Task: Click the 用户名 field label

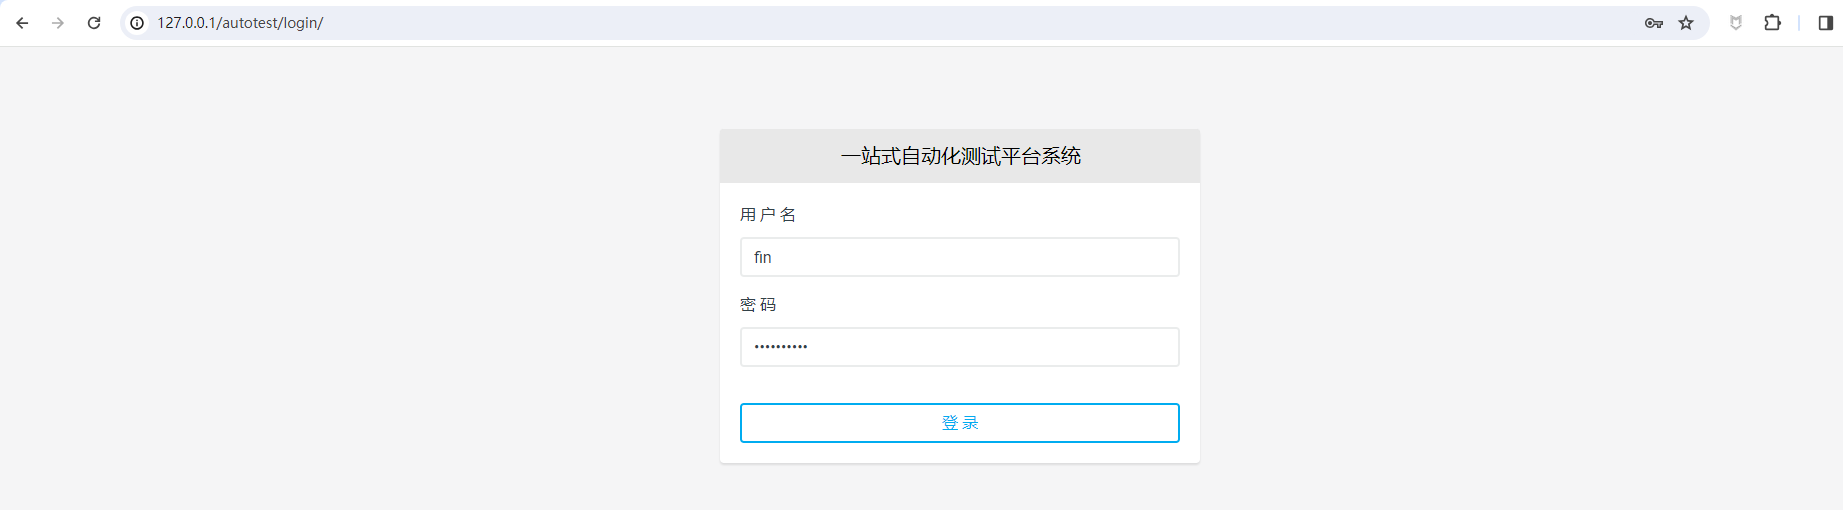Action: (x=768, y=215)
